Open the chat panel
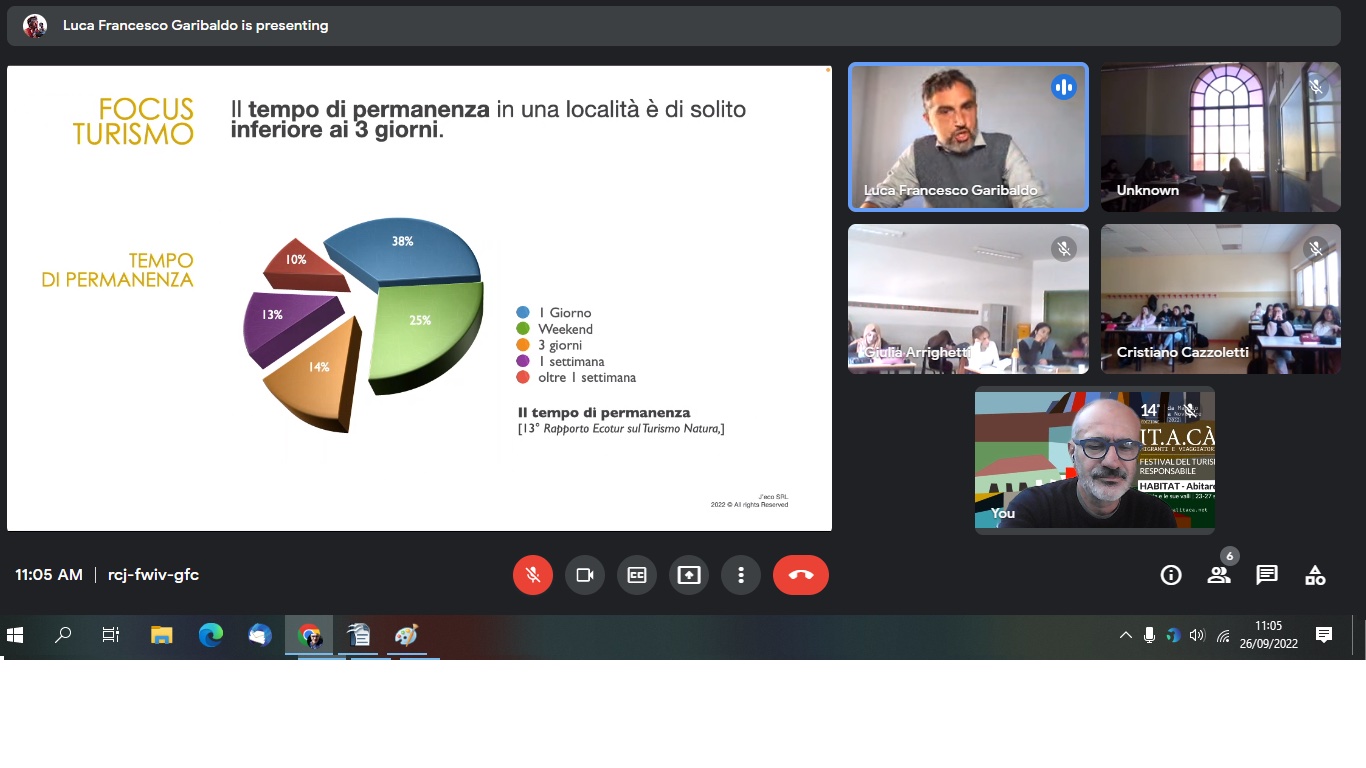Screen dimensions: 1366x768 [x=1267, y=575]
